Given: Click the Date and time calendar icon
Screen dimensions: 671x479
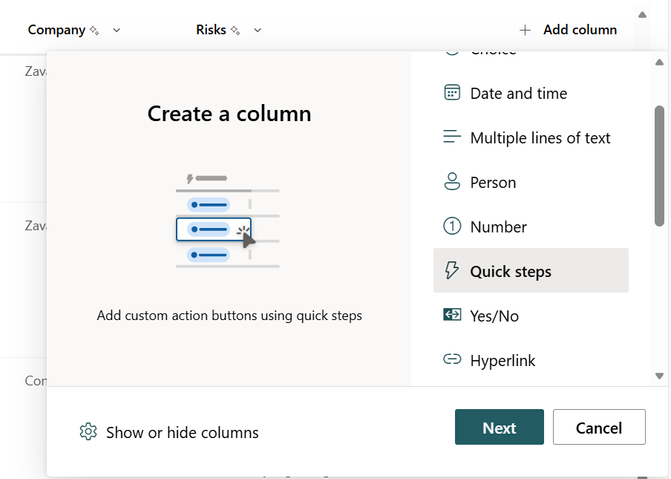Looking at the screenshot, I should click(x=452, y=93).
